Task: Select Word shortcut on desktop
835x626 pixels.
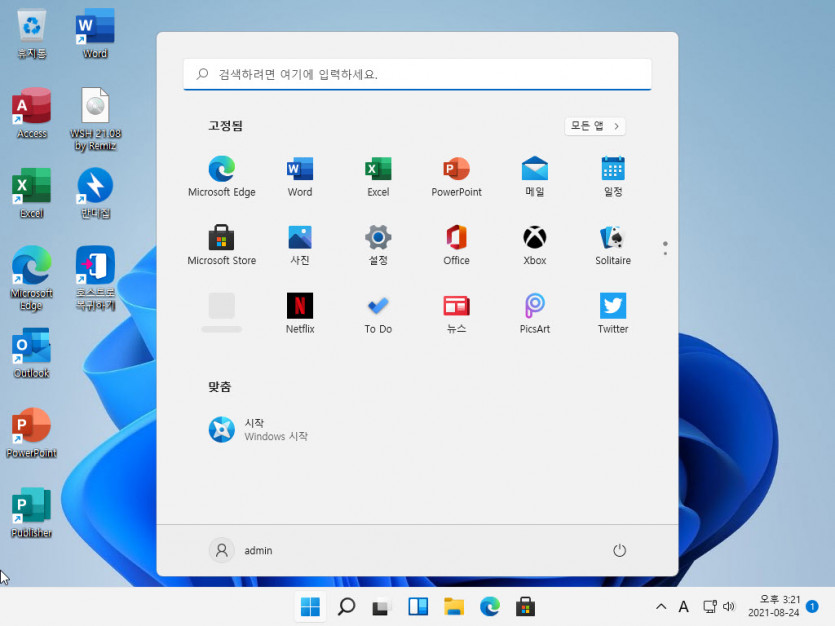Action: 95,34
